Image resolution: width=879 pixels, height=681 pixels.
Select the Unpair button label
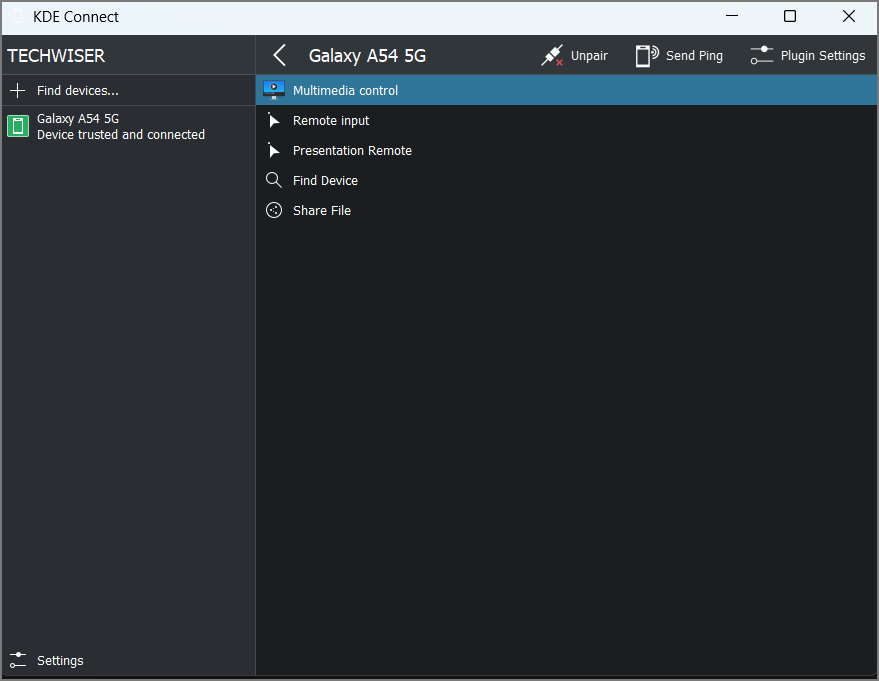click(589, 55)
